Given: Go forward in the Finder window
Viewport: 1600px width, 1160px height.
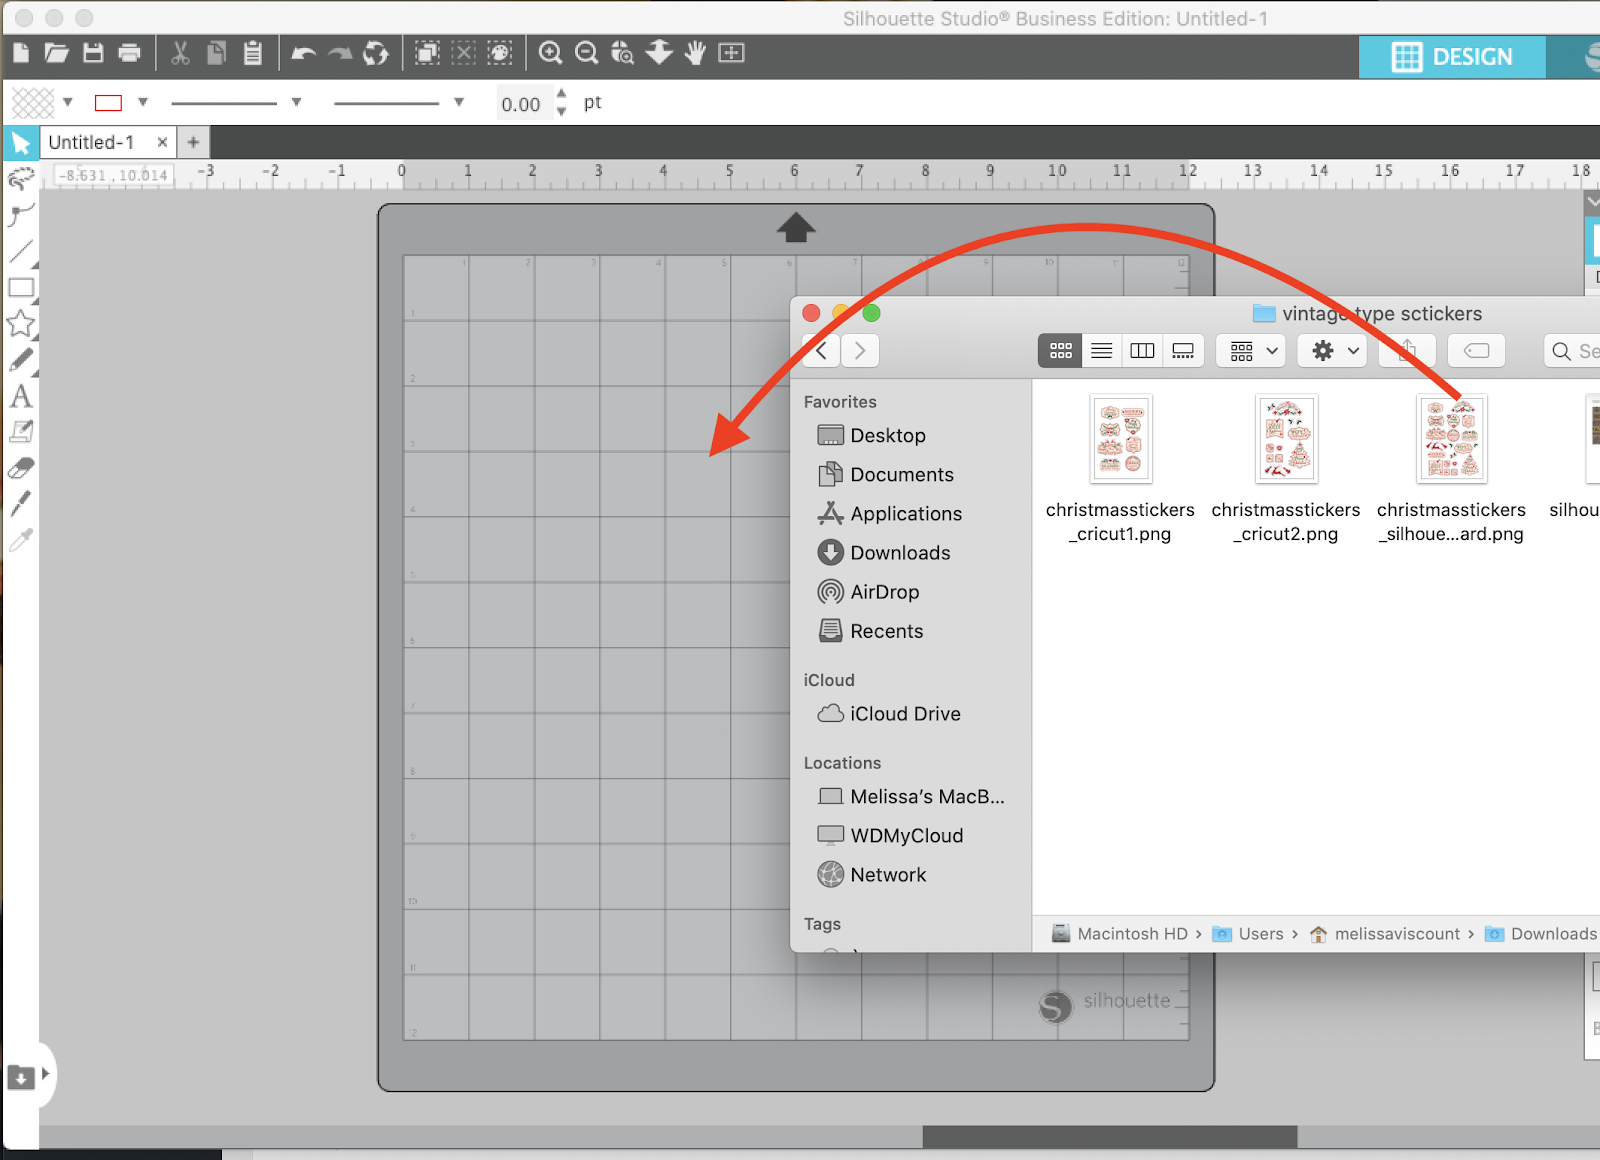Looking at the screenshot, I should pos(860,350).
